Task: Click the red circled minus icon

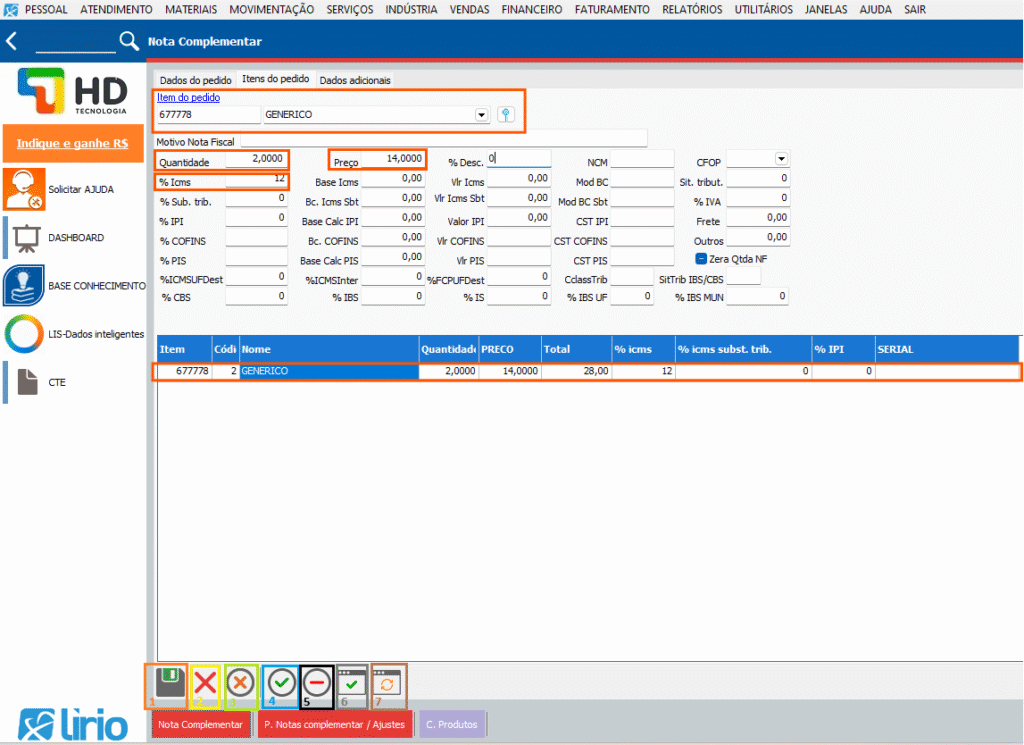Action: pyautogui.click(x=317, y=684)
